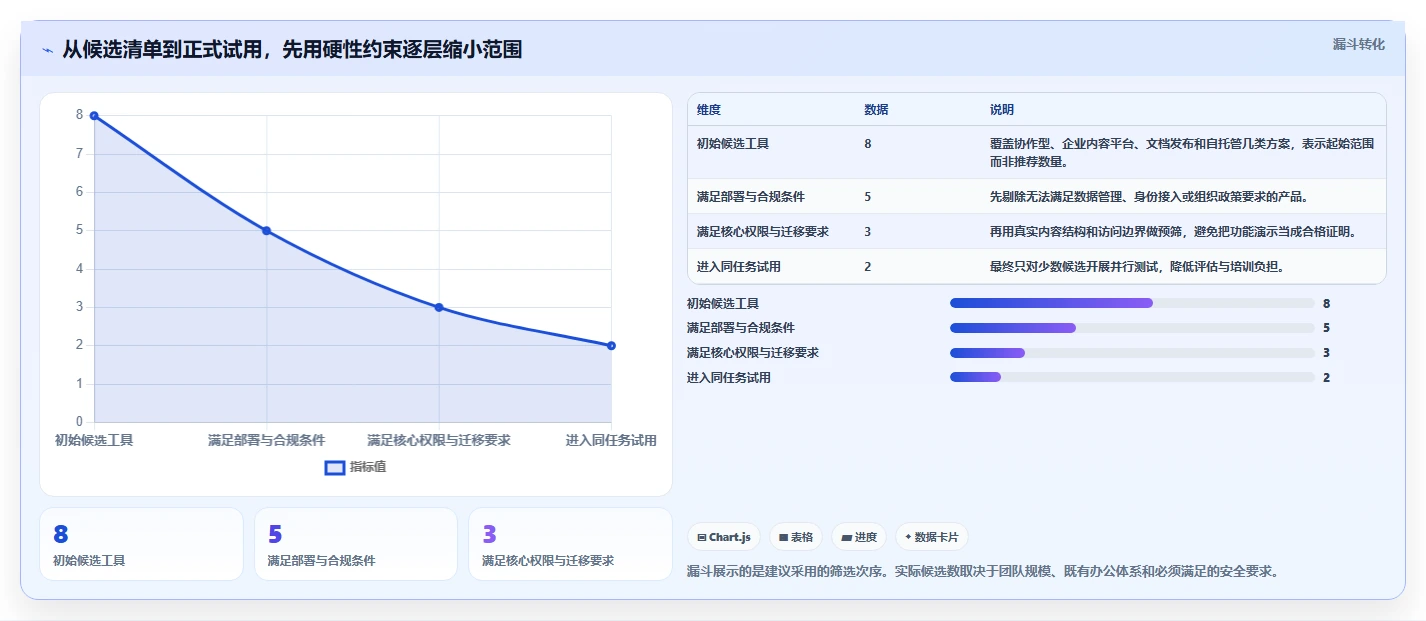Image resolution: width=1426 pixels, height=621 pixels.
Task: Click the 满足部署与合规条件 stat card showing 5
Action: tap(355, 544)
